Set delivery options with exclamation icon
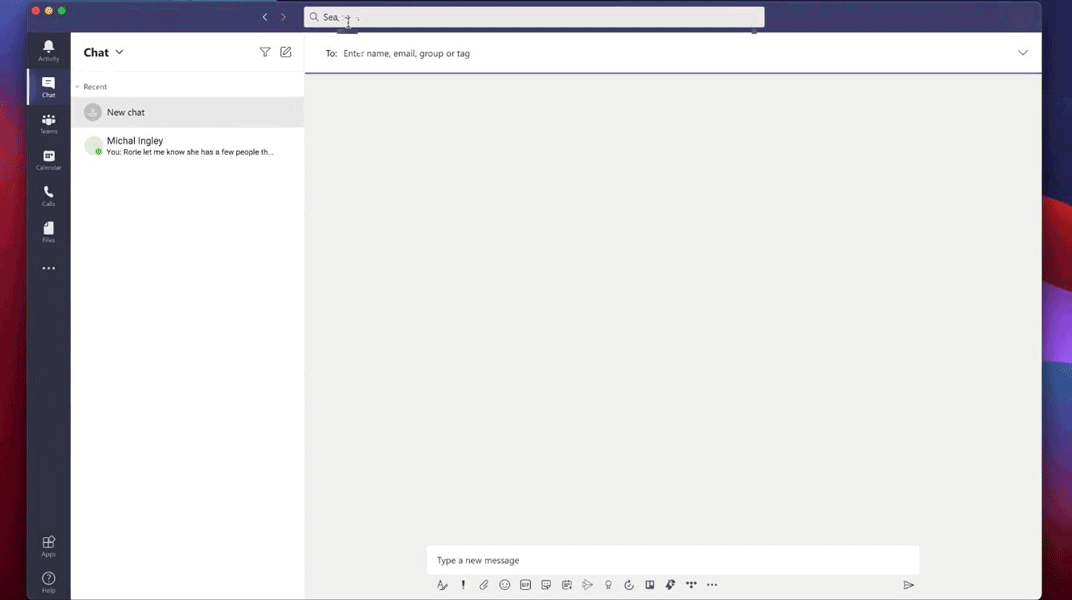The width and height of the screenshot is (1072, 600). [463, 585]
